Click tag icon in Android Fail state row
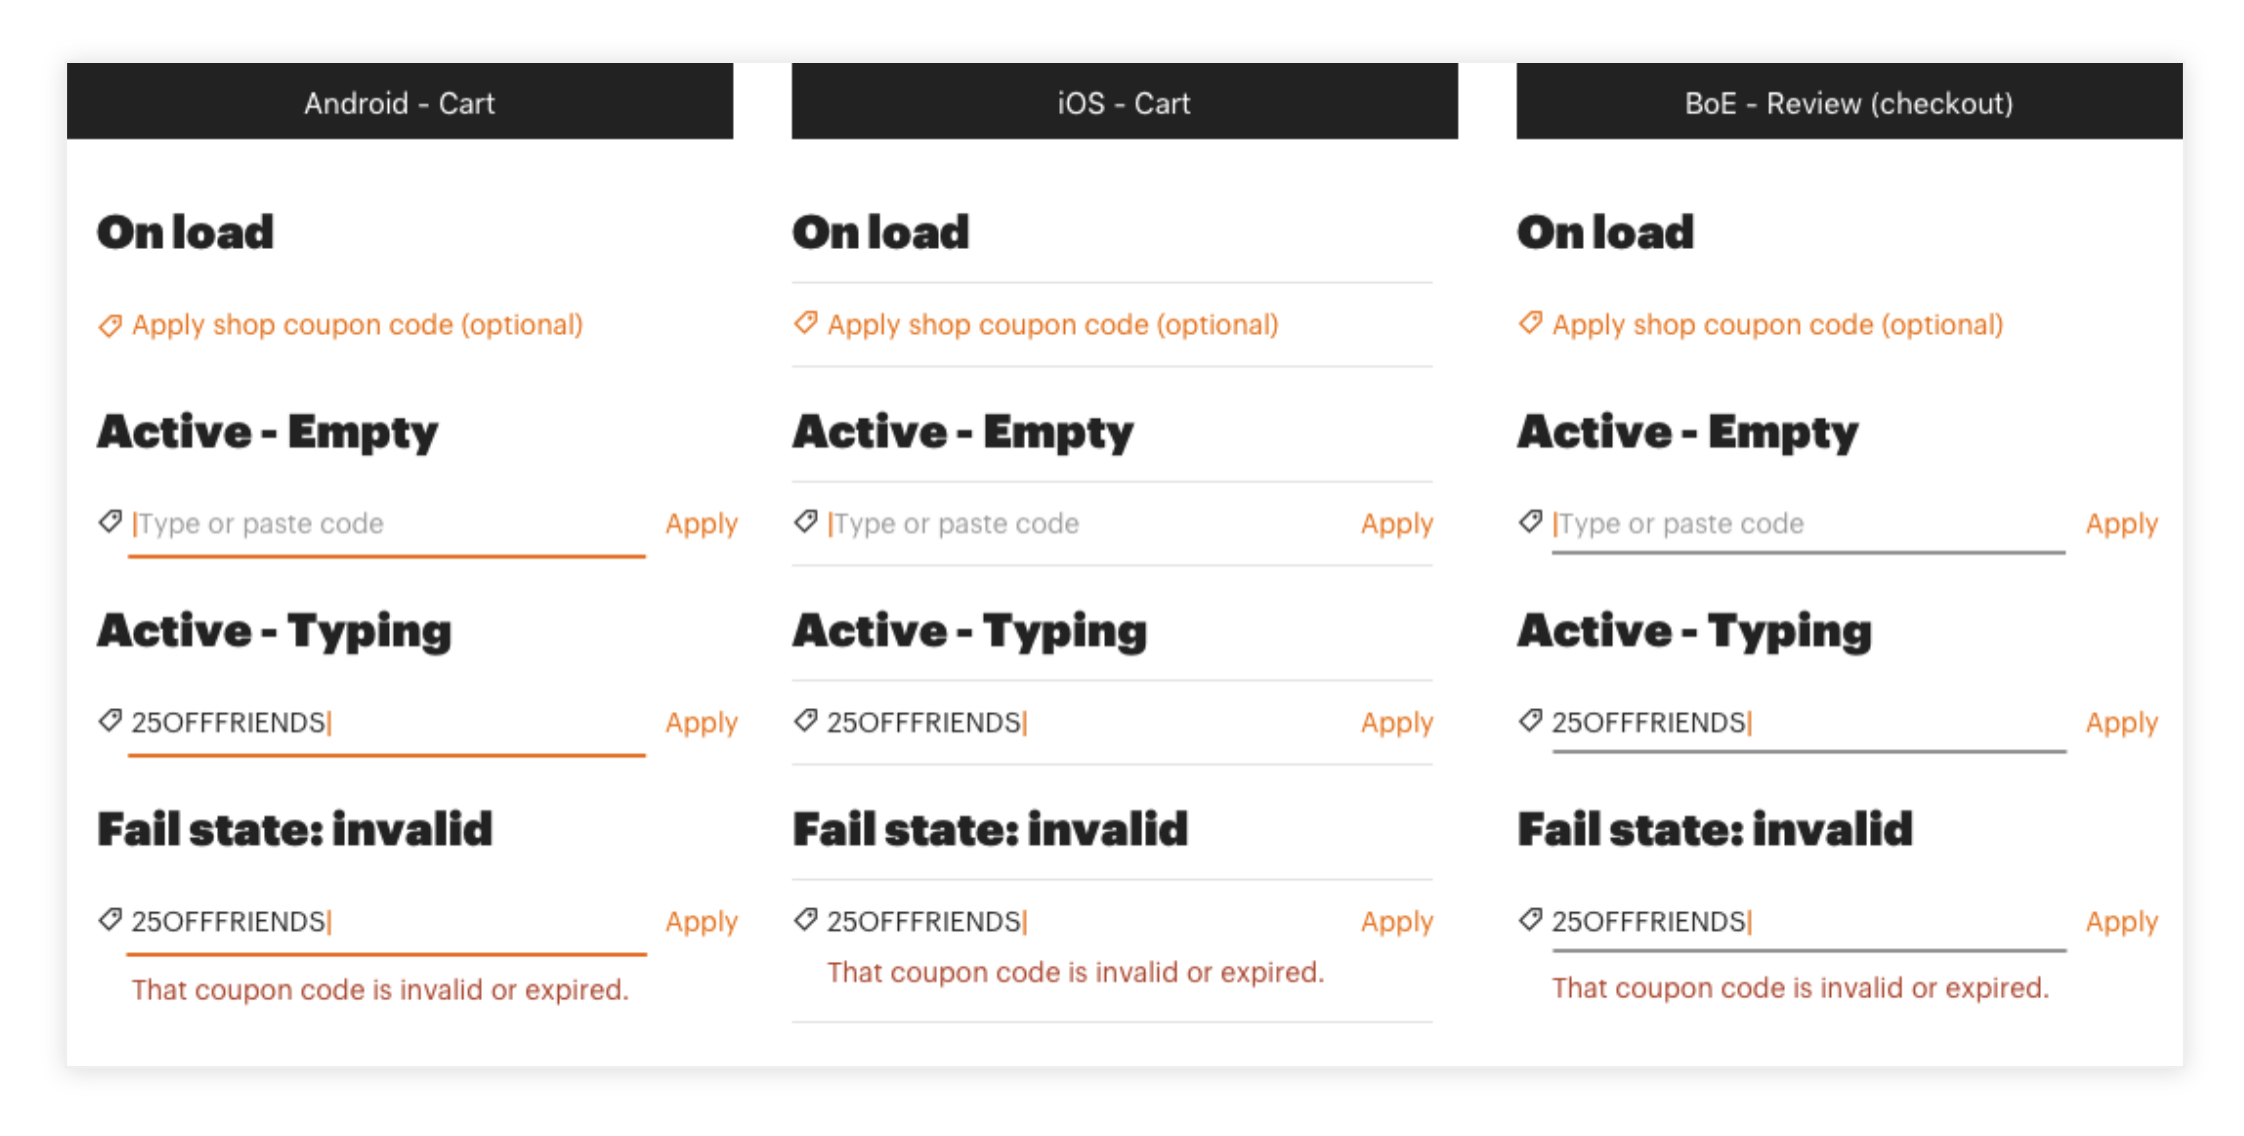Viewport: 2244px width, 1136px height. pyautogui.click(x=110, y=919)
